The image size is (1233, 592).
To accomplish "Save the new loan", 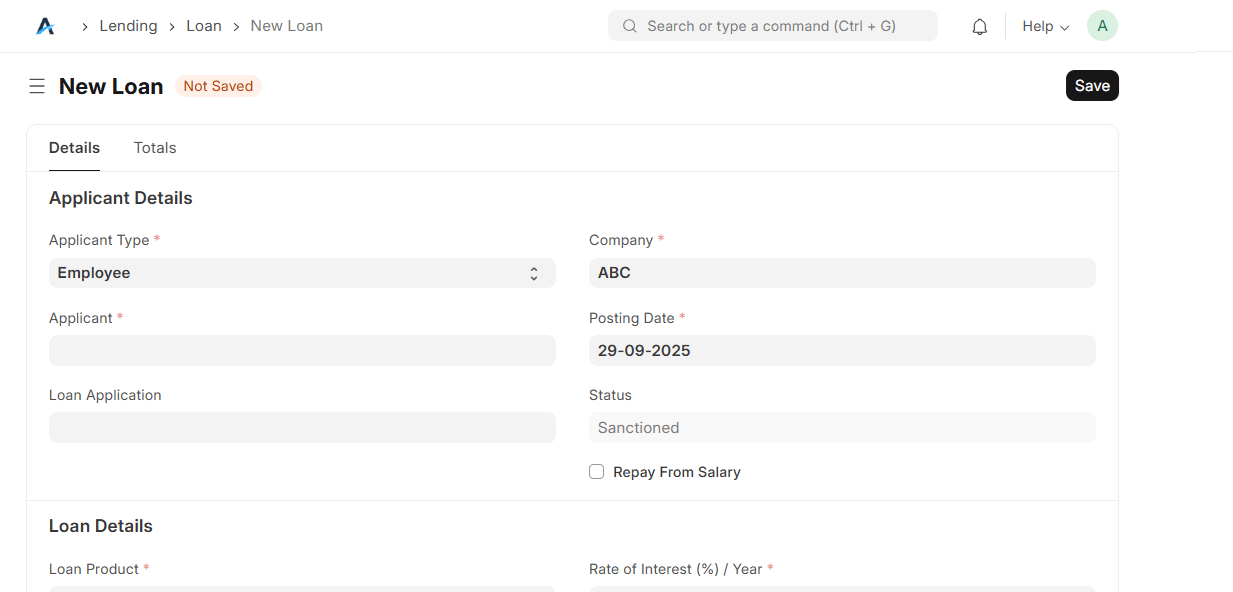I will tap(1092, 86).
